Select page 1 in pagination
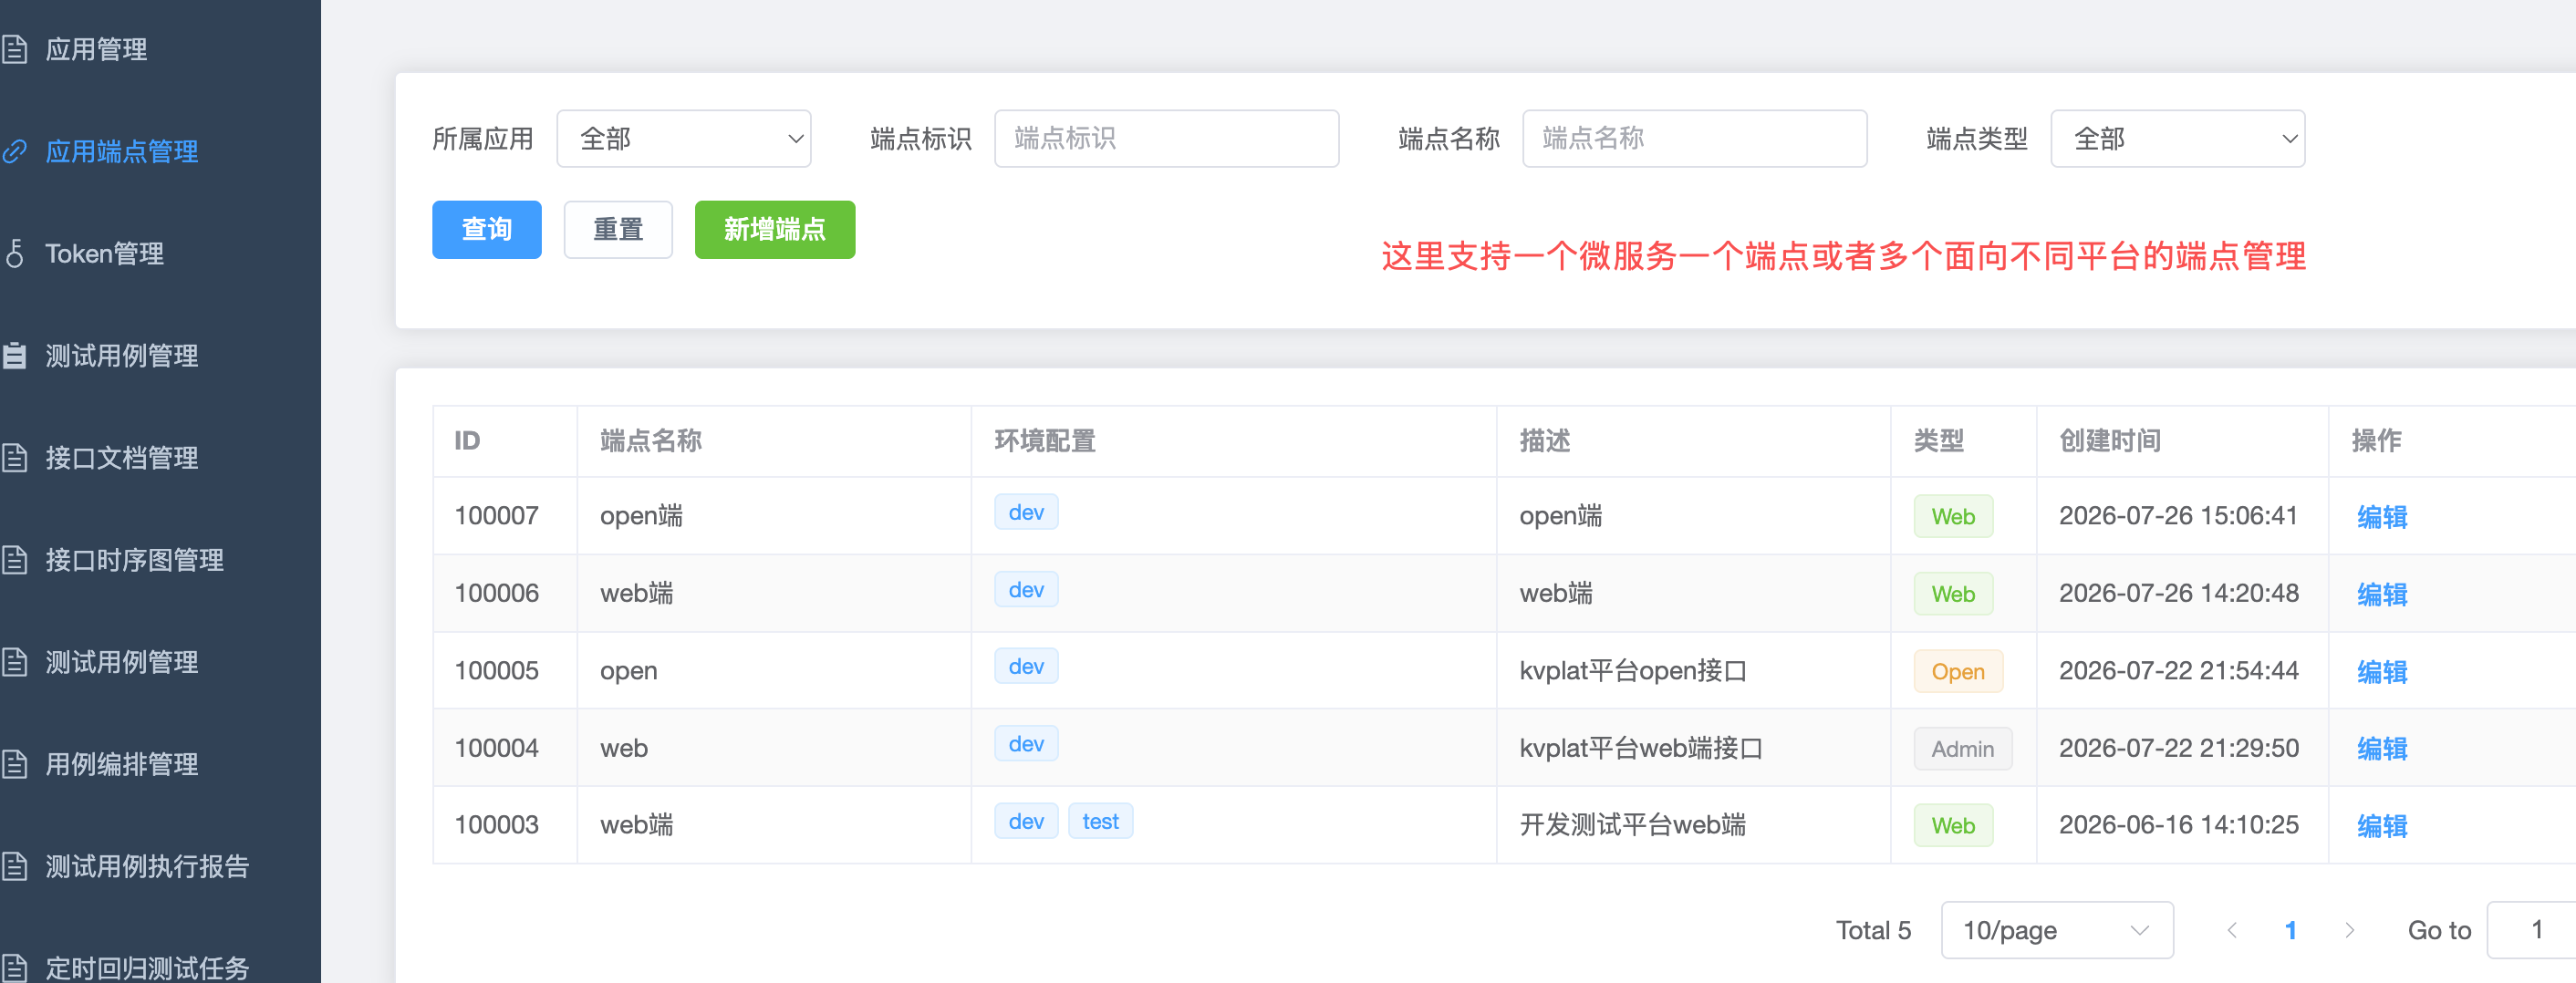Screen dimensions: 2576x983 coord(2290,930)
